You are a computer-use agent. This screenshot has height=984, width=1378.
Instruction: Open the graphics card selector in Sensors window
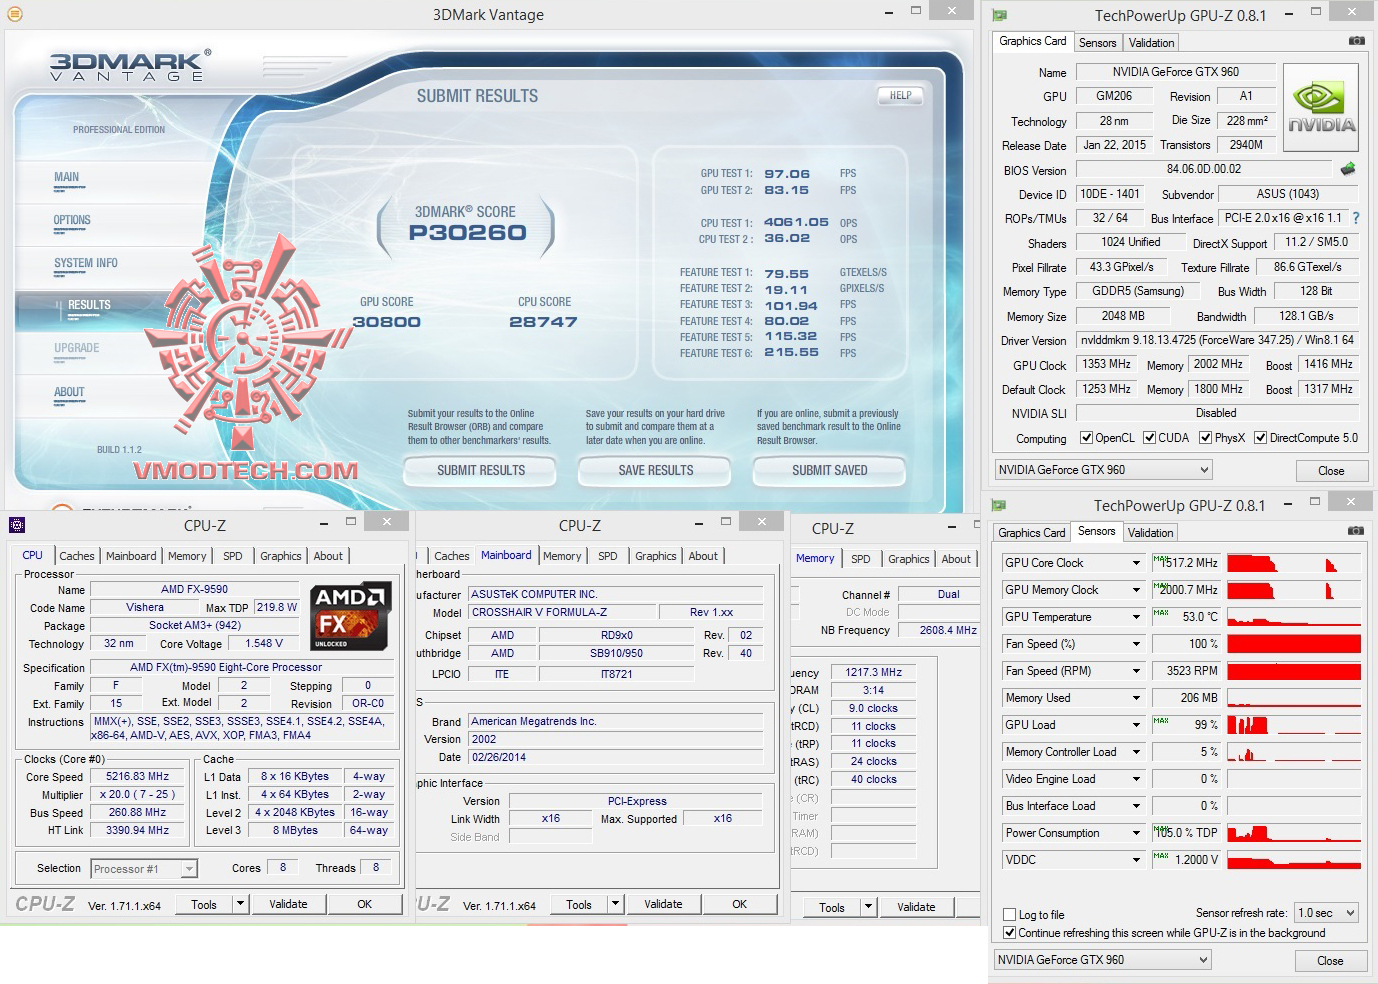click(1103, 960)
